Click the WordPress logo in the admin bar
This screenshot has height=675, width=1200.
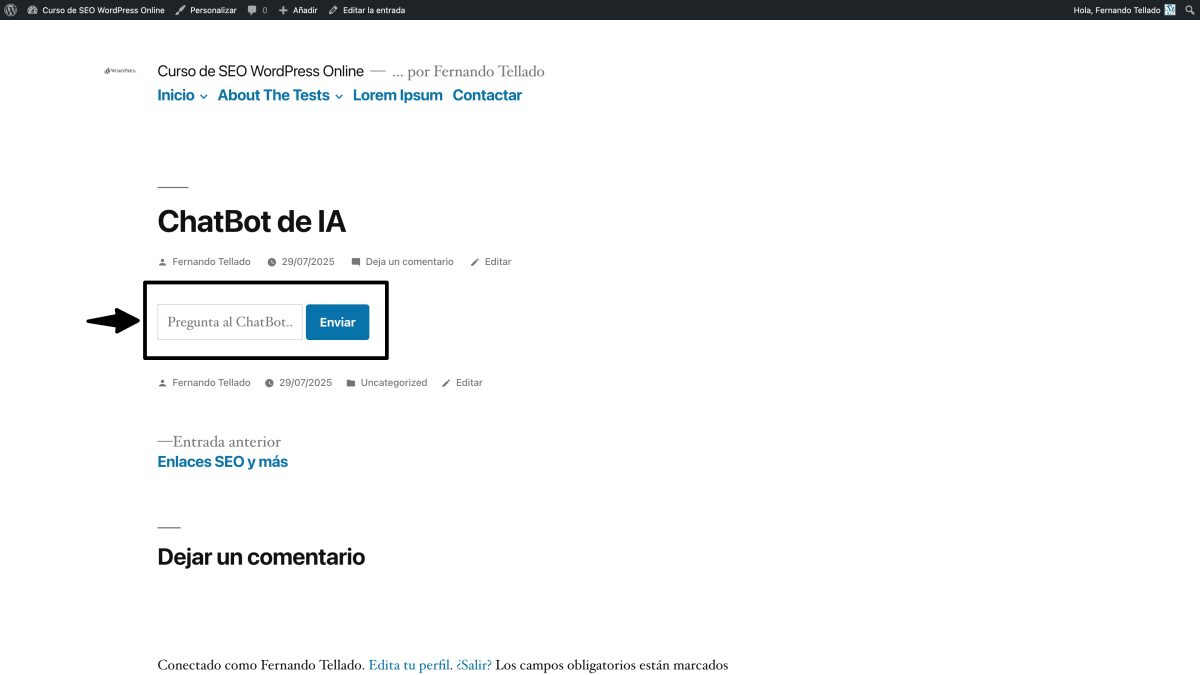pyautogui.click(x=10, y=10)
